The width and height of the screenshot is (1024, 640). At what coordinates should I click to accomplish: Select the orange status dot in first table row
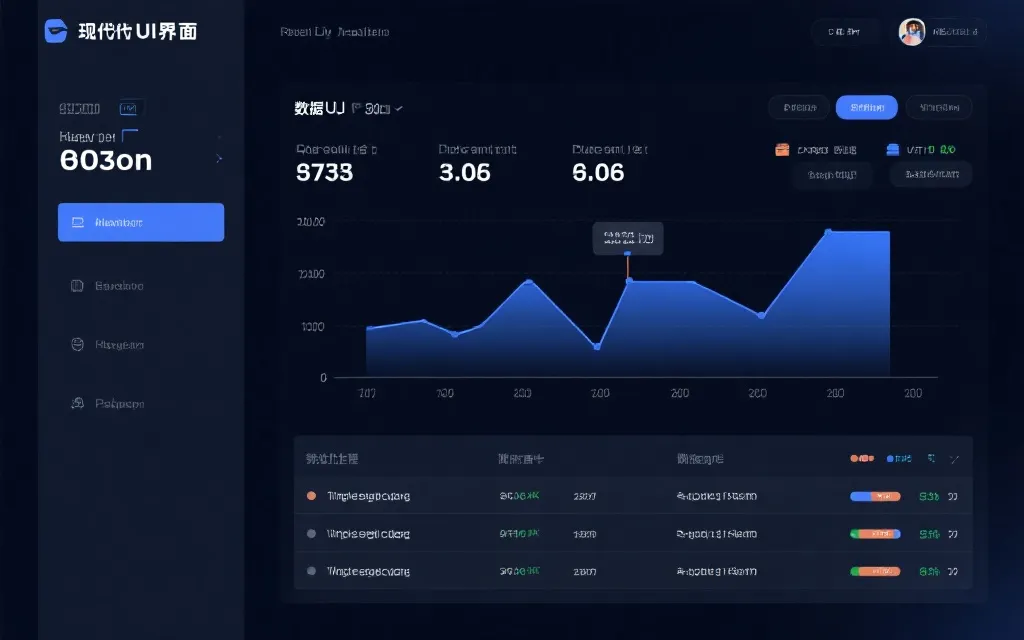[x=311, y=496]
